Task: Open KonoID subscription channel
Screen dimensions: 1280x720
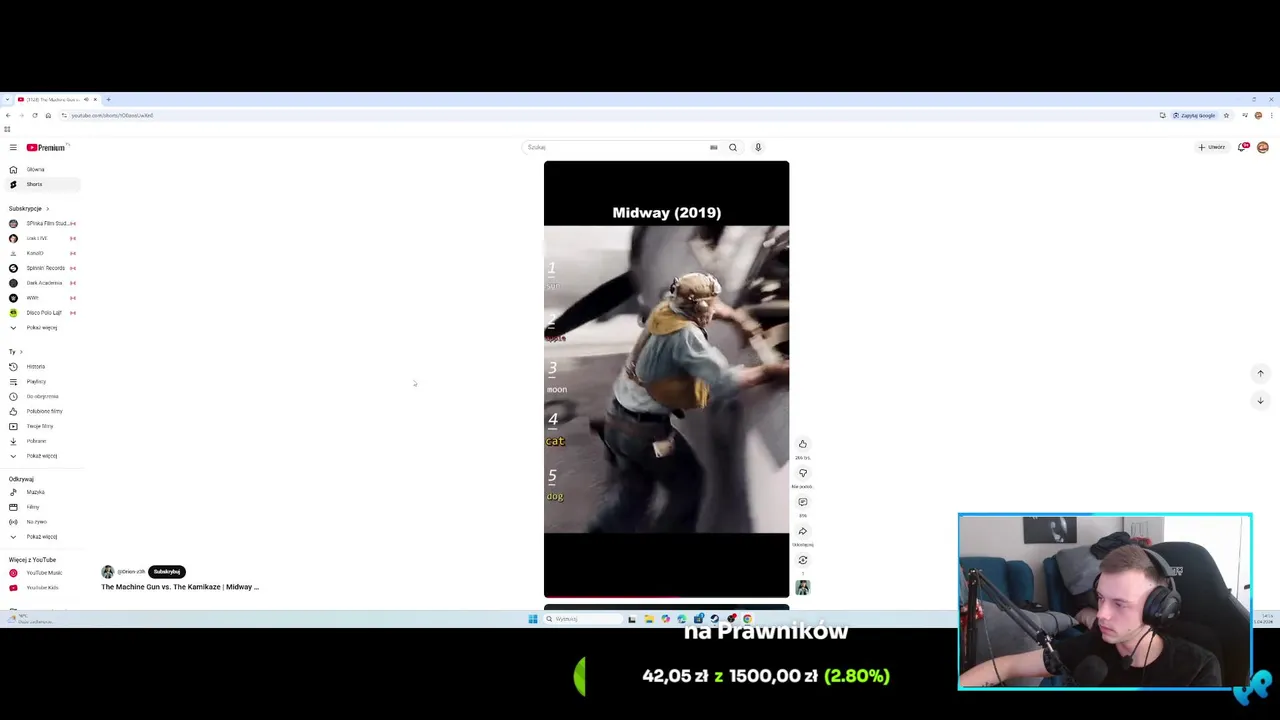Action: [x=40, y=253]
